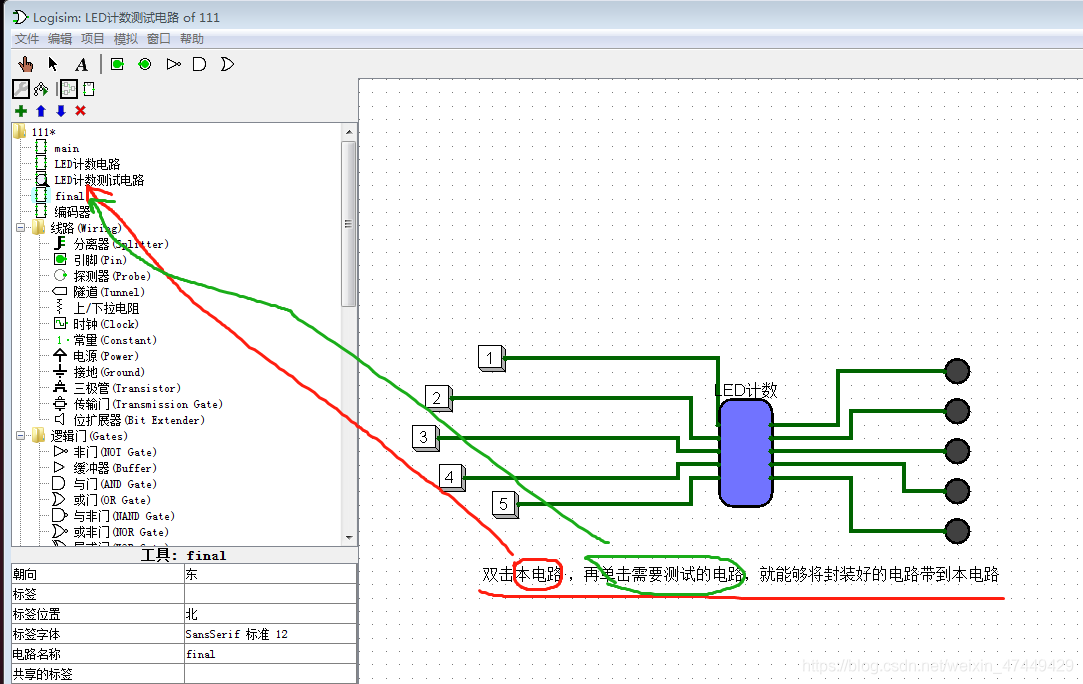The image size is (1083, 684).
Task: Pick AND gate in toolbar
Action: point(199,64)
